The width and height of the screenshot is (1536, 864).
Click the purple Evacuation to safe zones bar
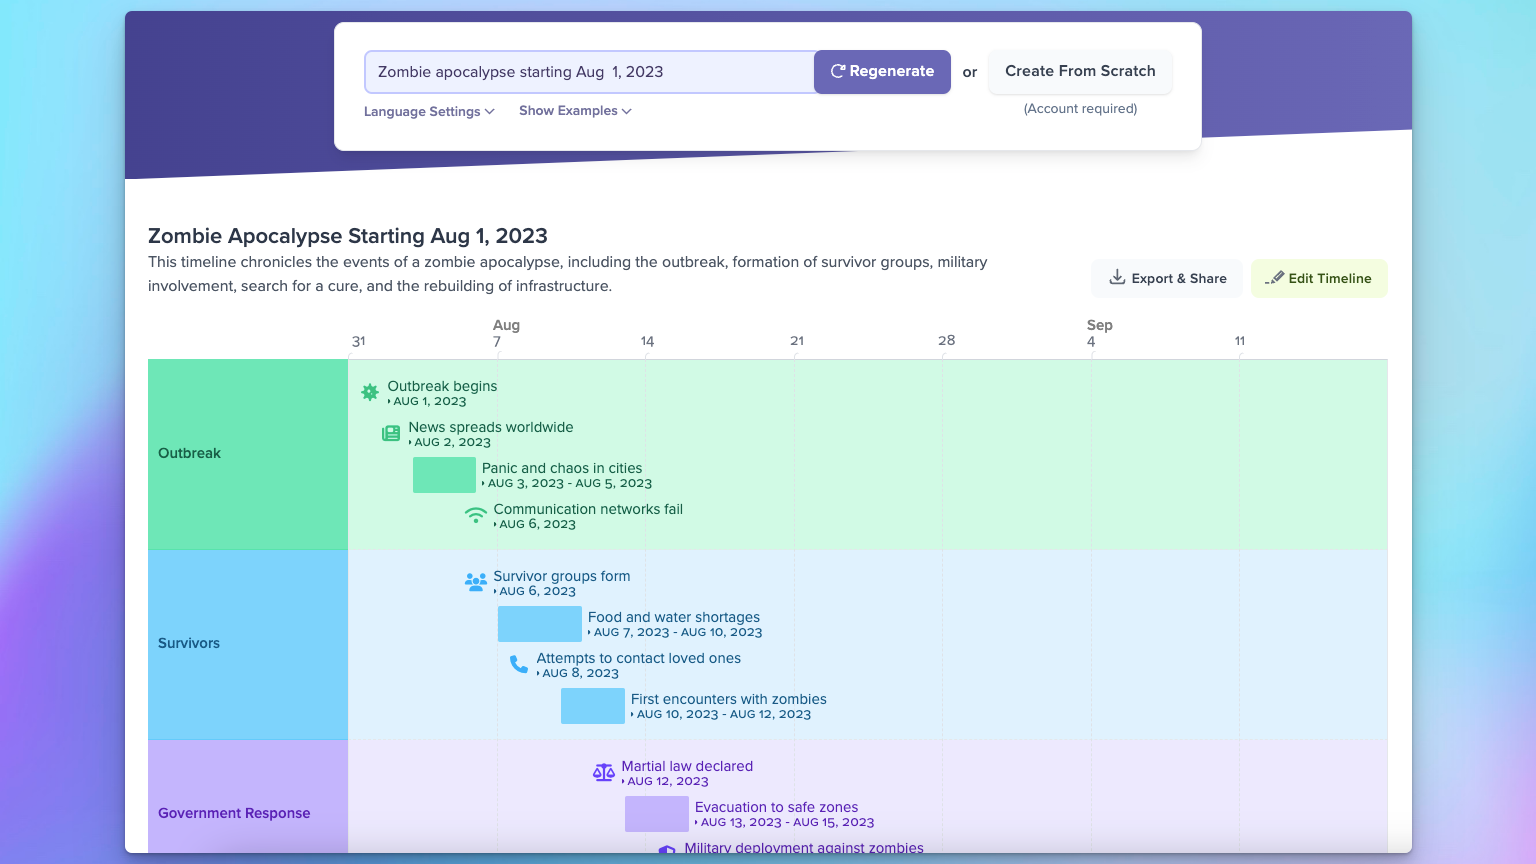tap(656, 814)
